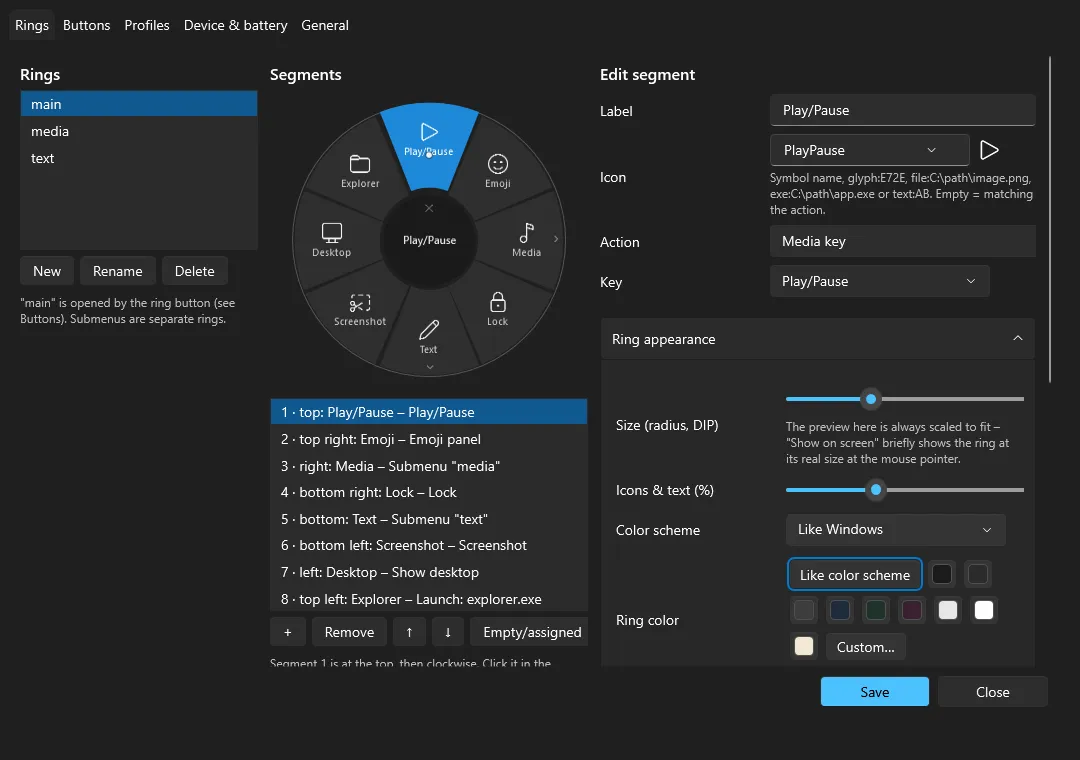The height and width of the screenshot is (760, 1080).
Task: Select the Screenshot scissors segment
Action: coord(360,309)
